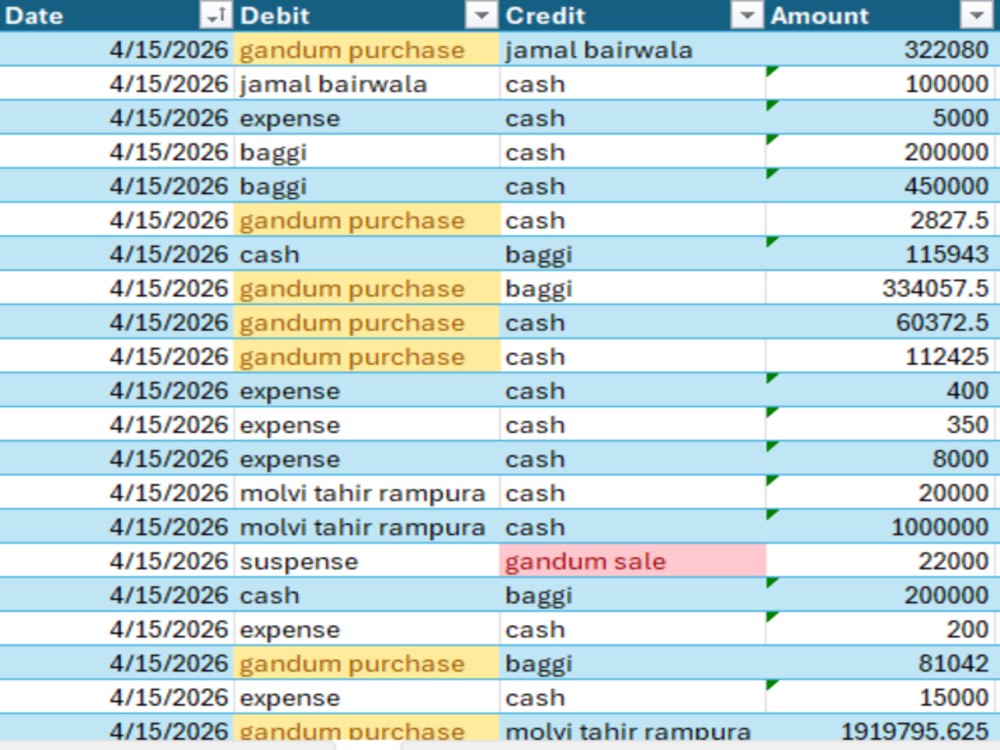Select 'gandum purchase' in the 81042 row

(367, 663)
